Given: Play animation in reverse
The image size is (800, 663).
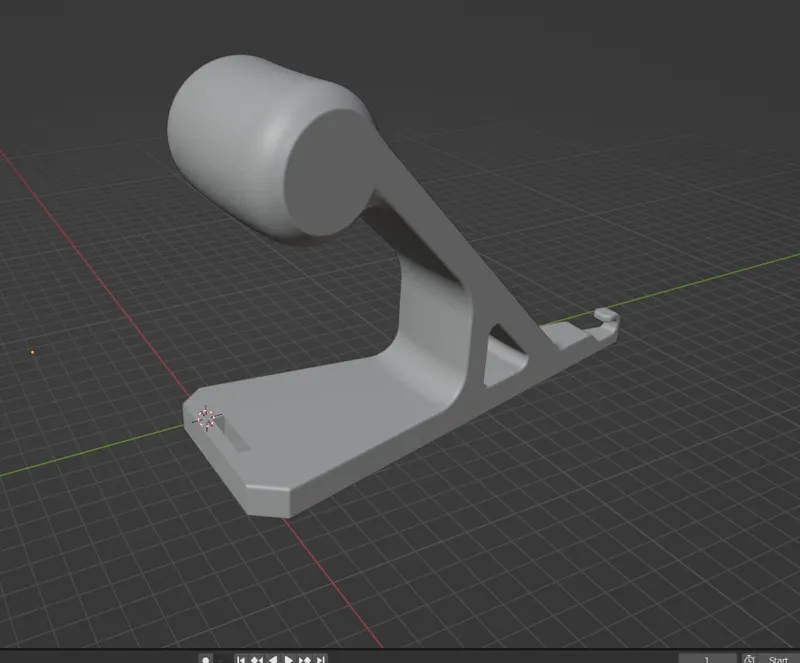Looking at the screenshot, I should [x=273, y=659].
